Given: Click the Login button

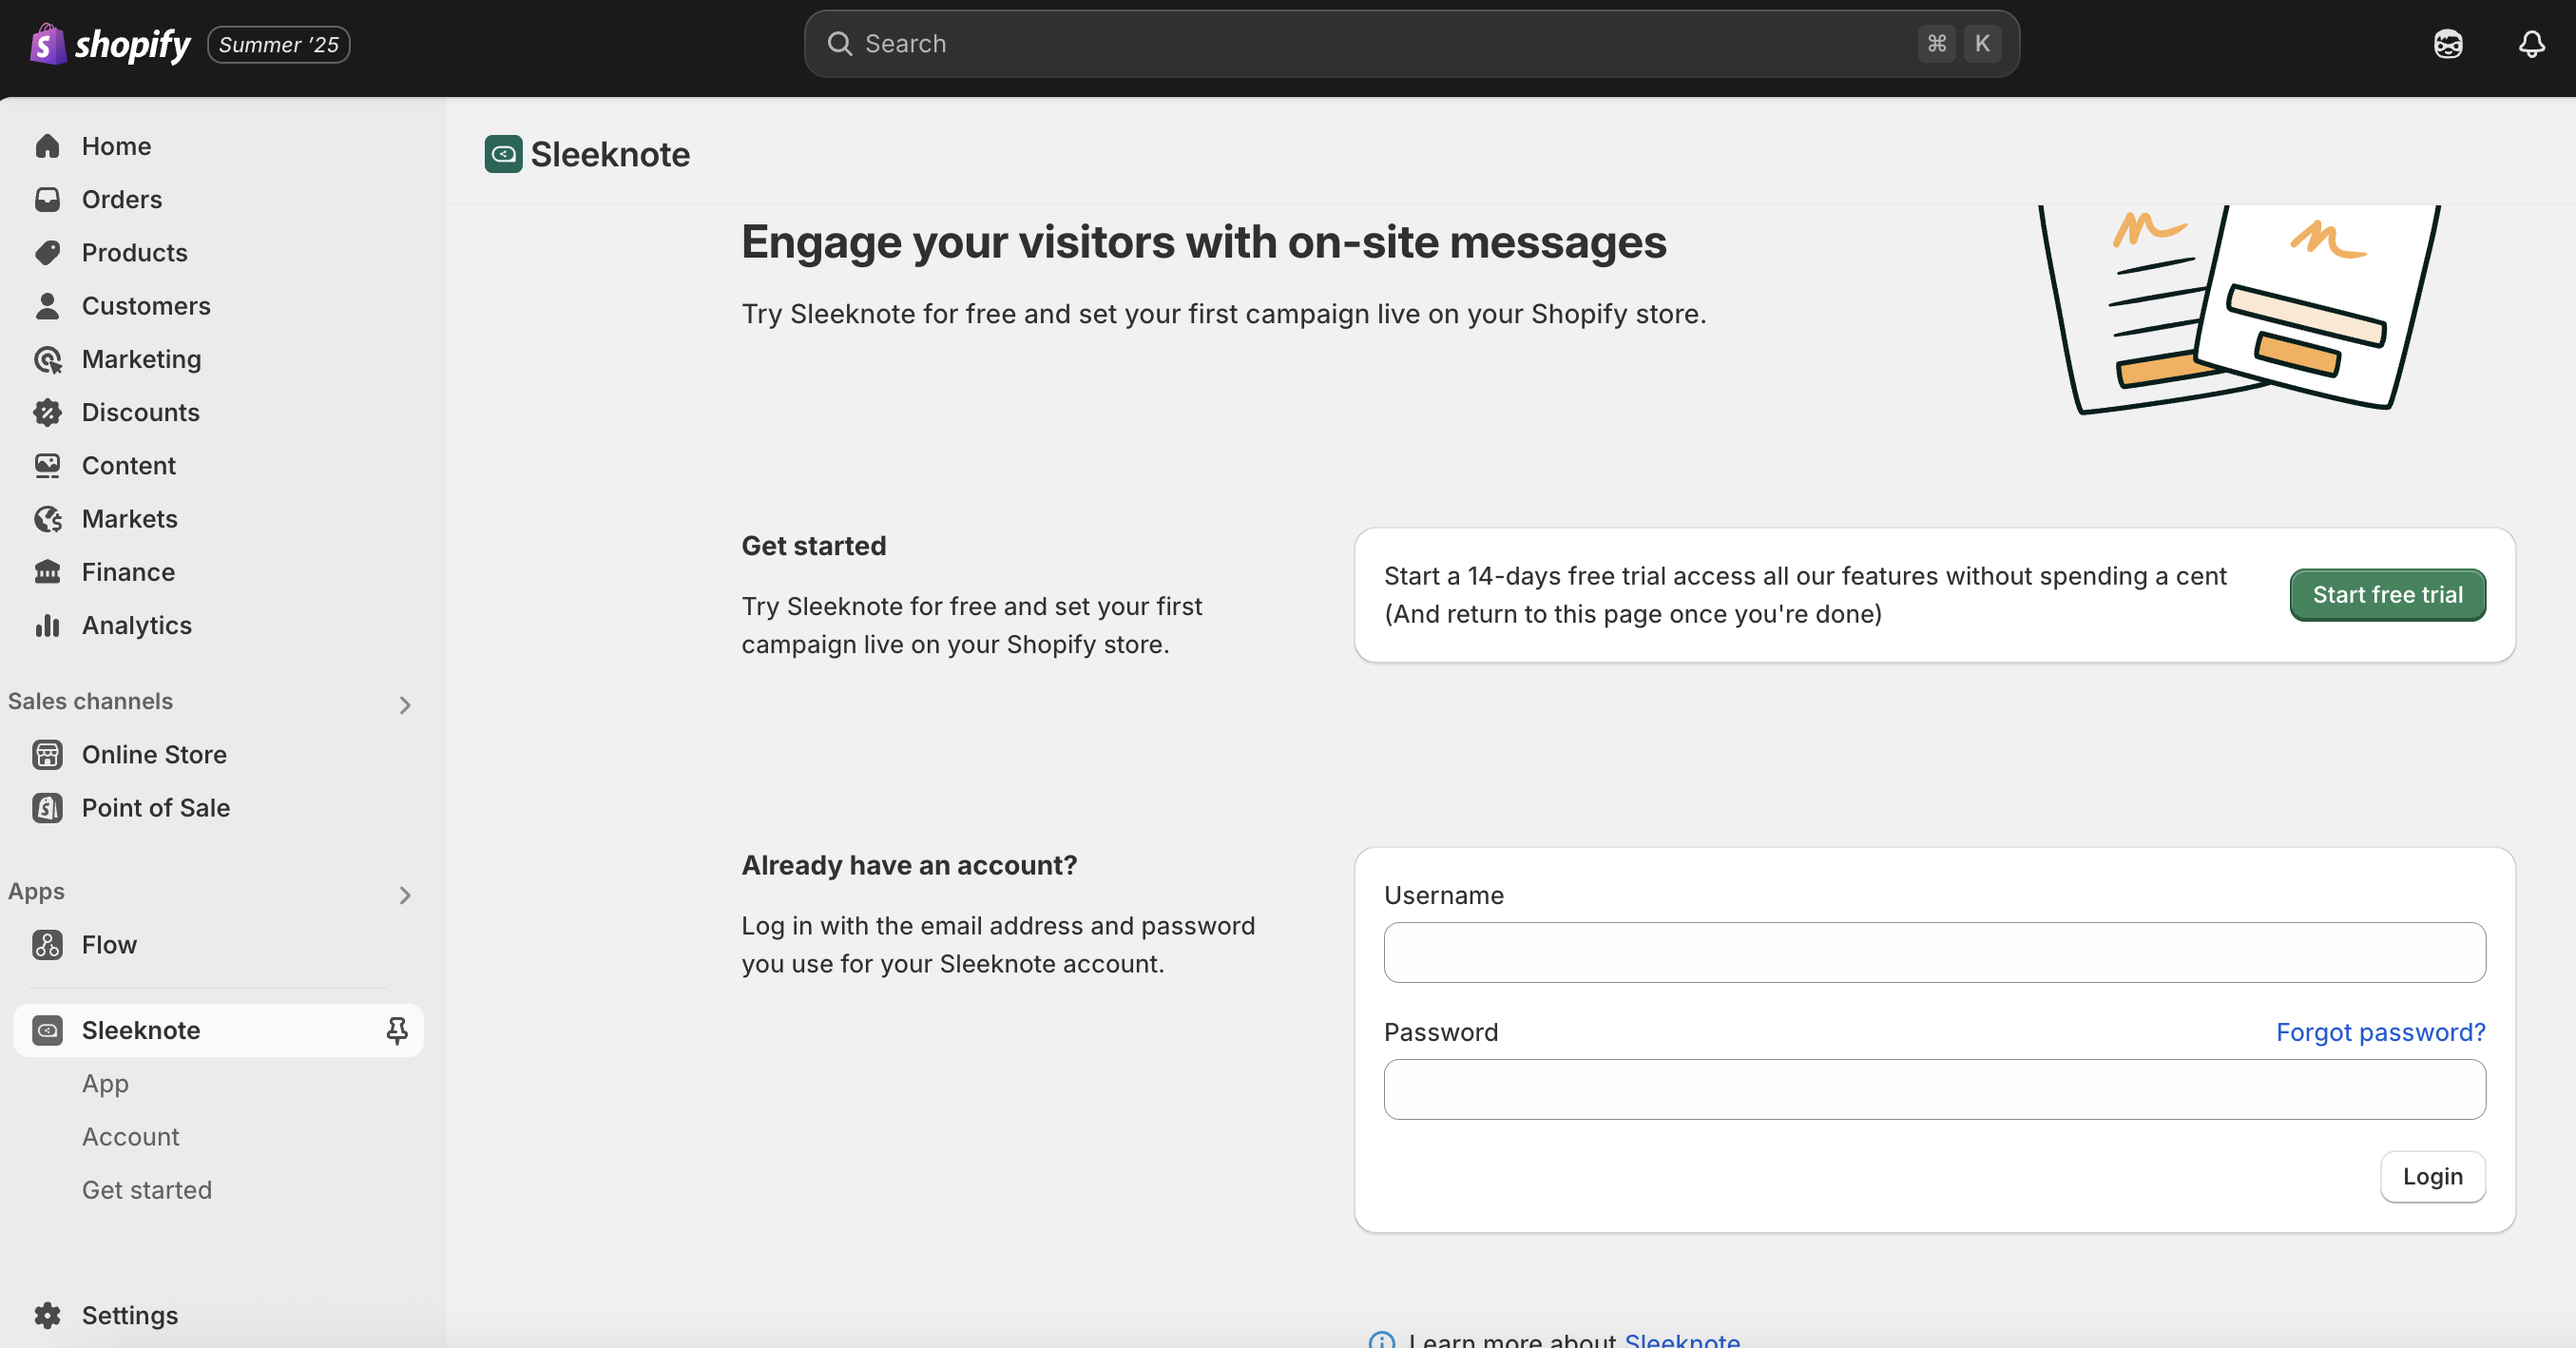Looking at the screenshot, I should [x=2432, y=1176].
